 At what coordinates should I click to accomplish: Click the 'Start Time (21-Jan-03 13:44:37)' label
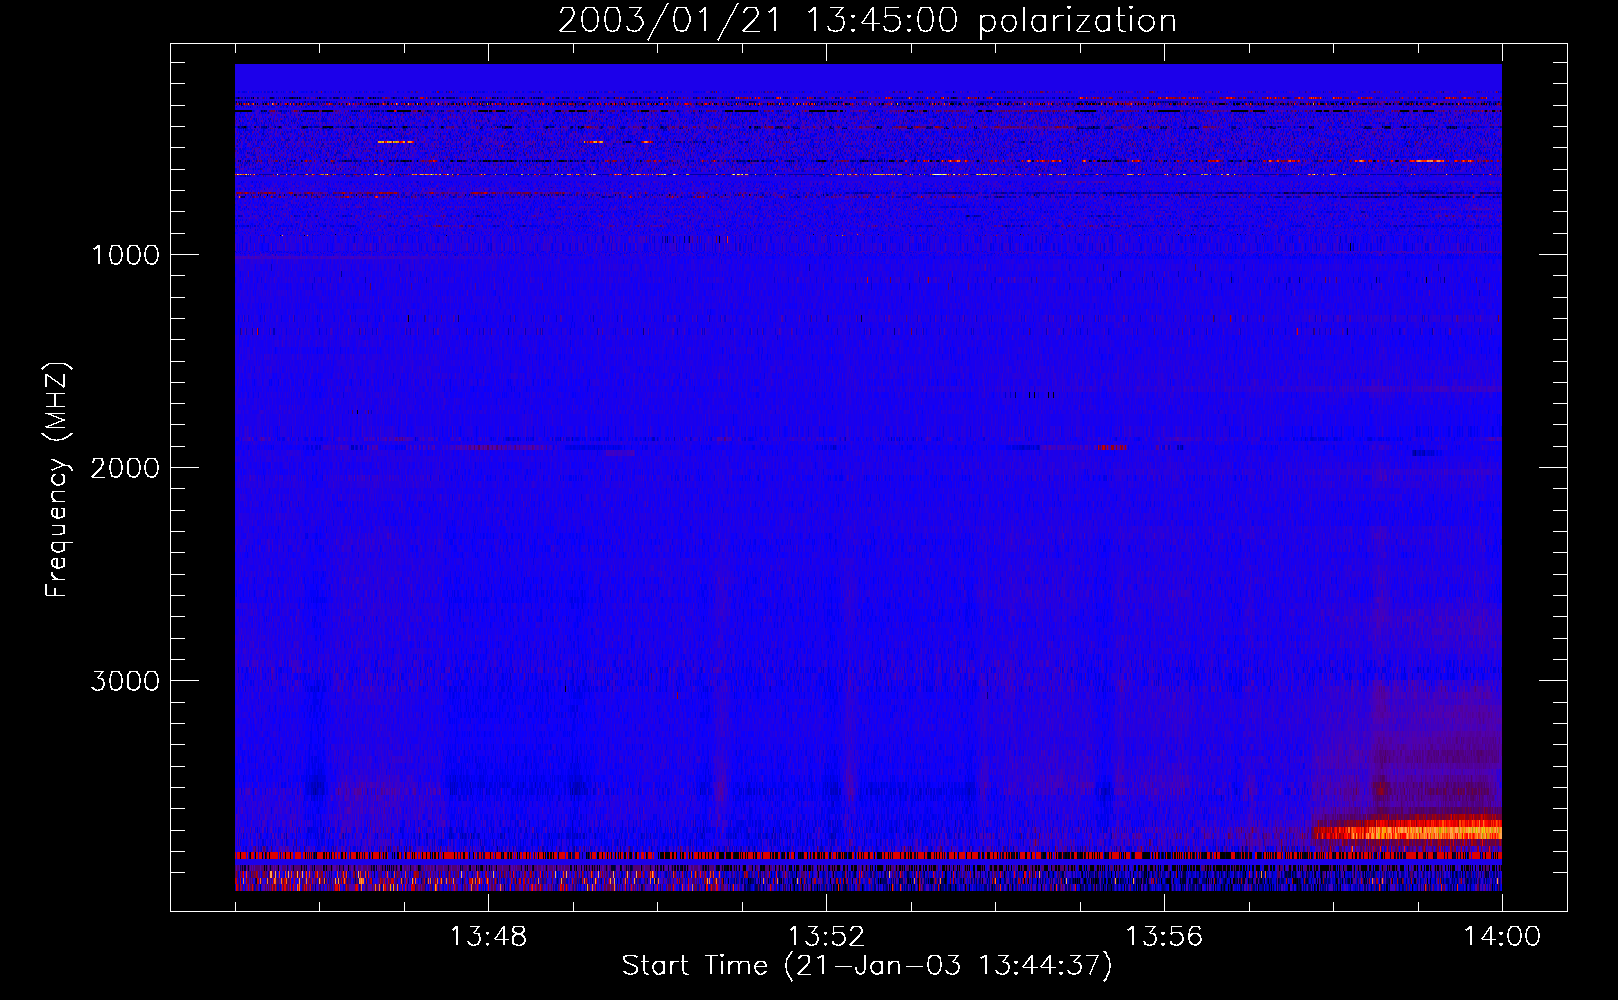(867, 966)
